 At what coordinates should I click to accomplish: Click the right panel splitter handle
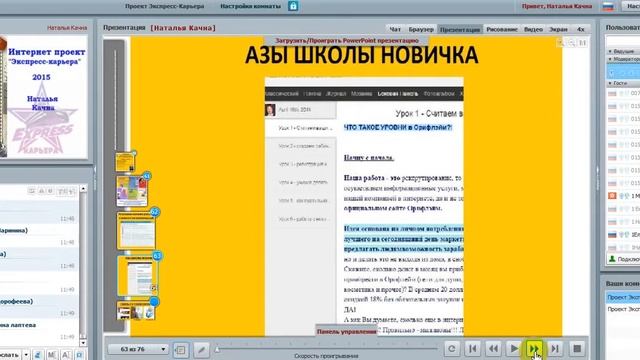click(598, 178)
